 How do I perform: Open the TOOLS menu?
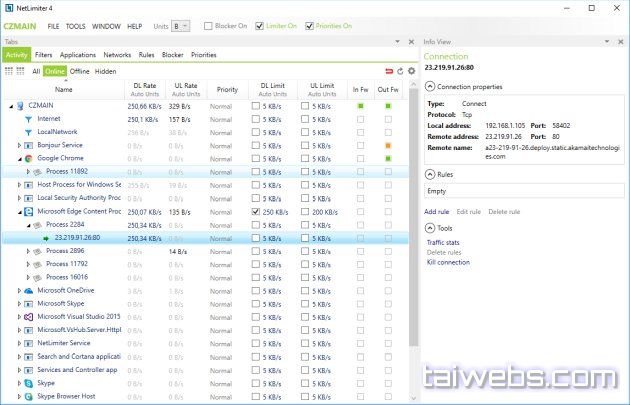75,25
